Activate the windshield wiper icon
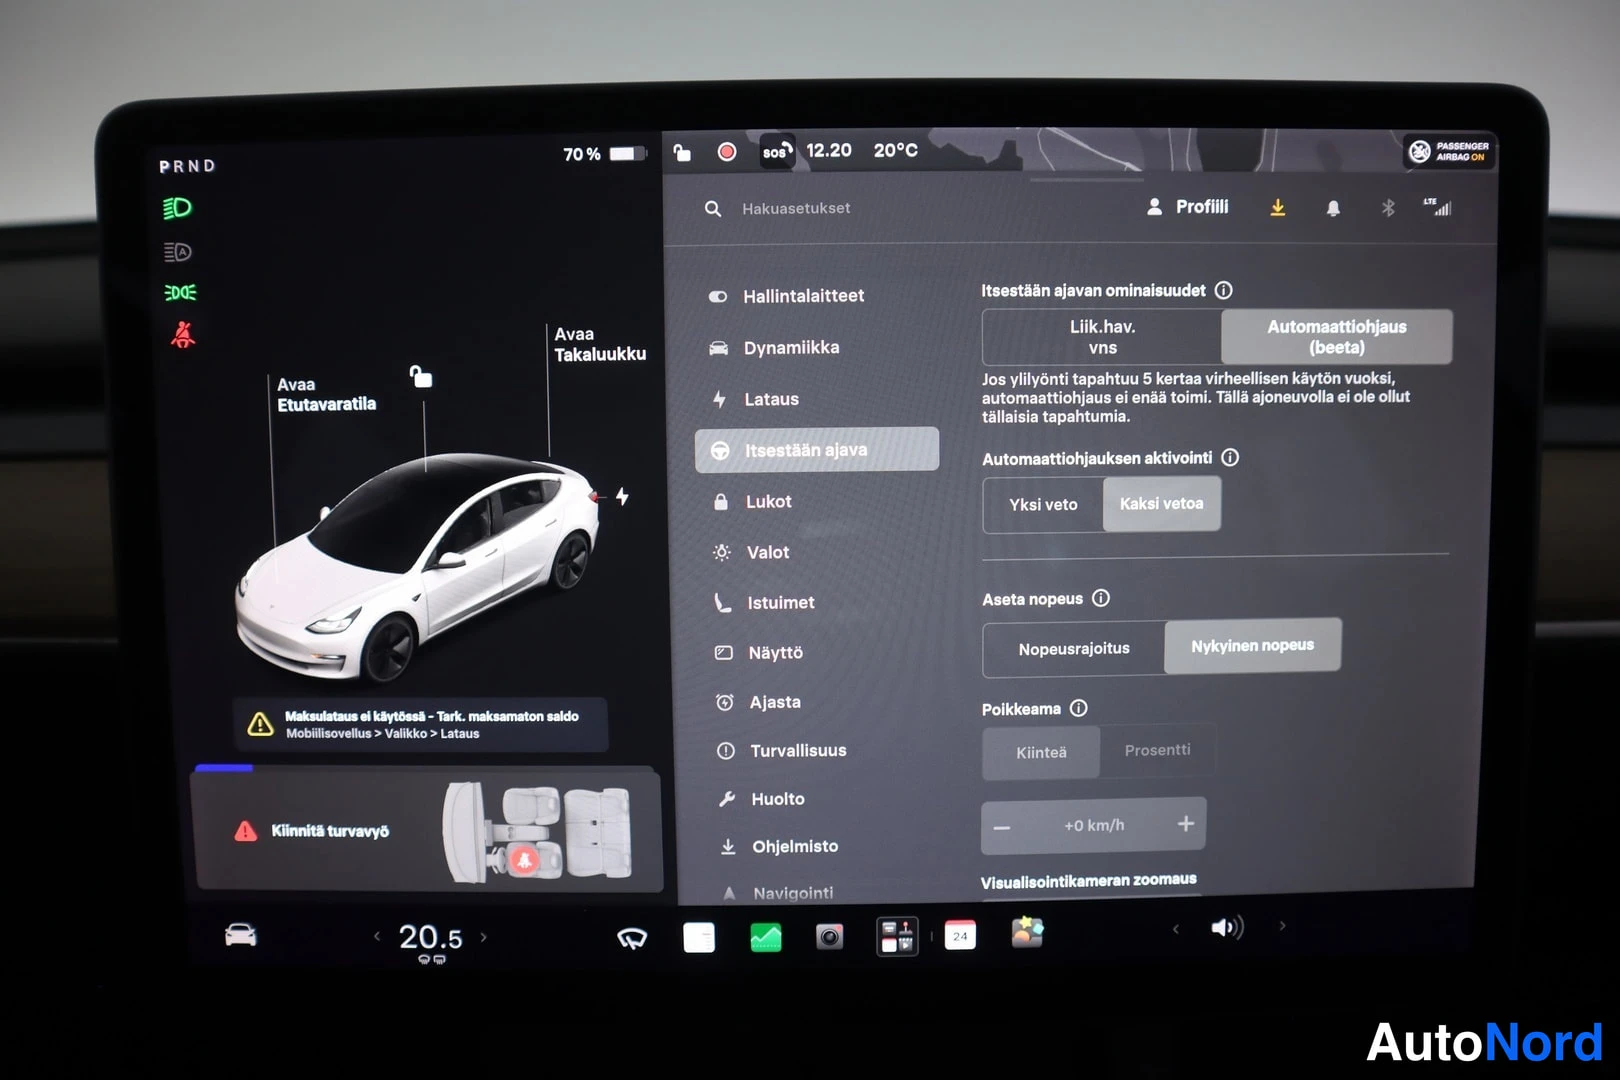The image size is (1620, 1080). (632, 937)
